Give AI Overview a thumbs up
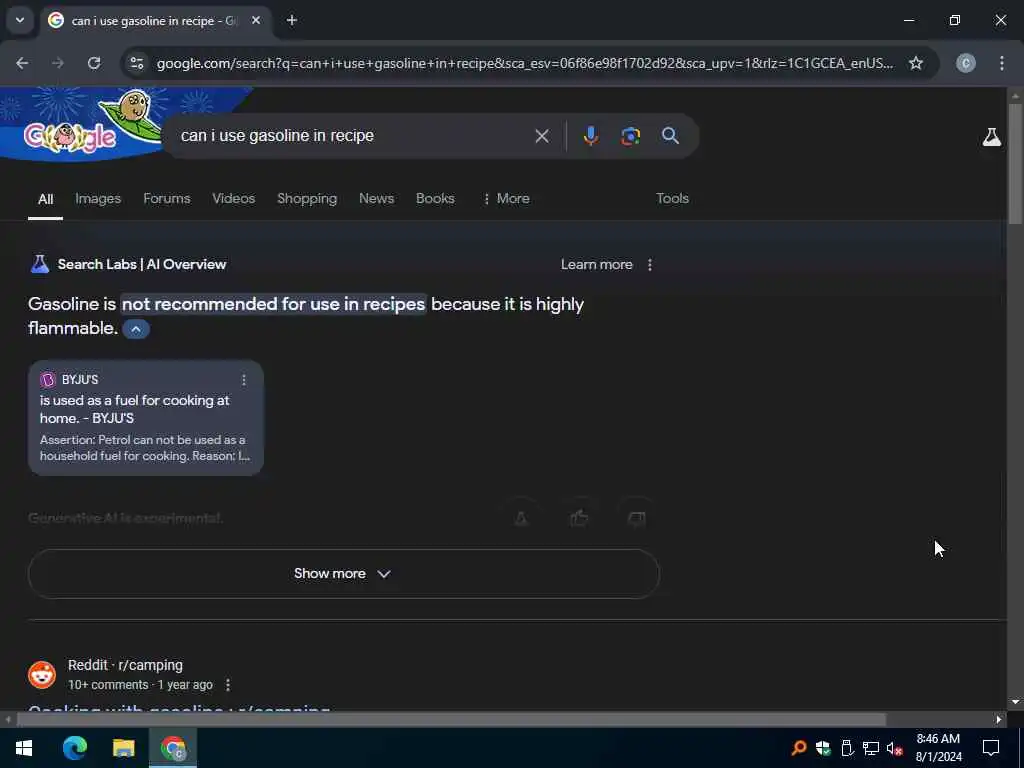The image size is (1024, 768). pyautogui.click(x=579, y=519)
